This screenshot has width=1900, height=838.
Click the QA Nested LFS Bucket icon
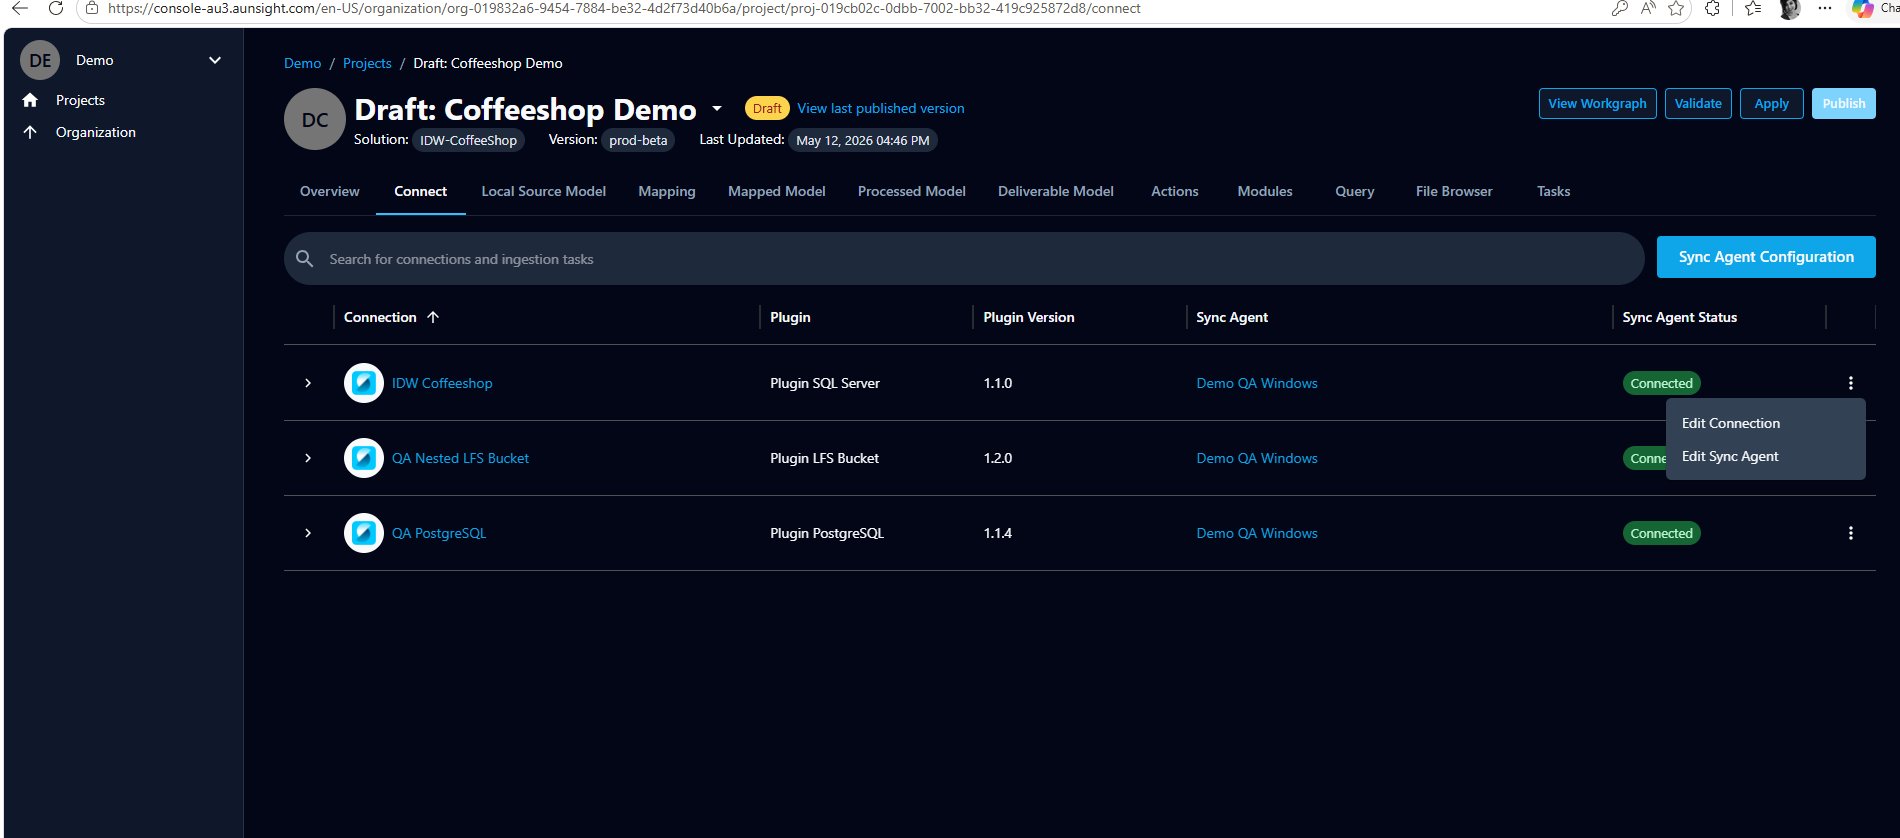(x=364, y=458)
